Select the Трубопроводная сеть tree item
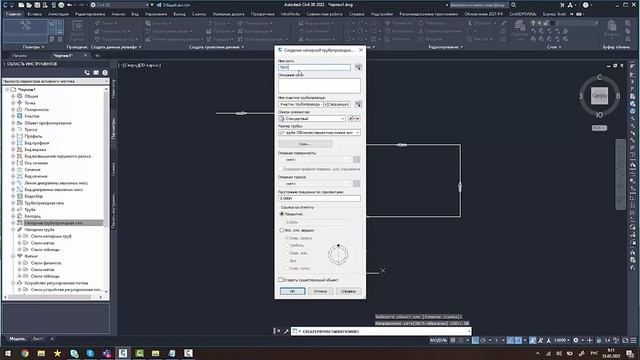 (44, 203)
